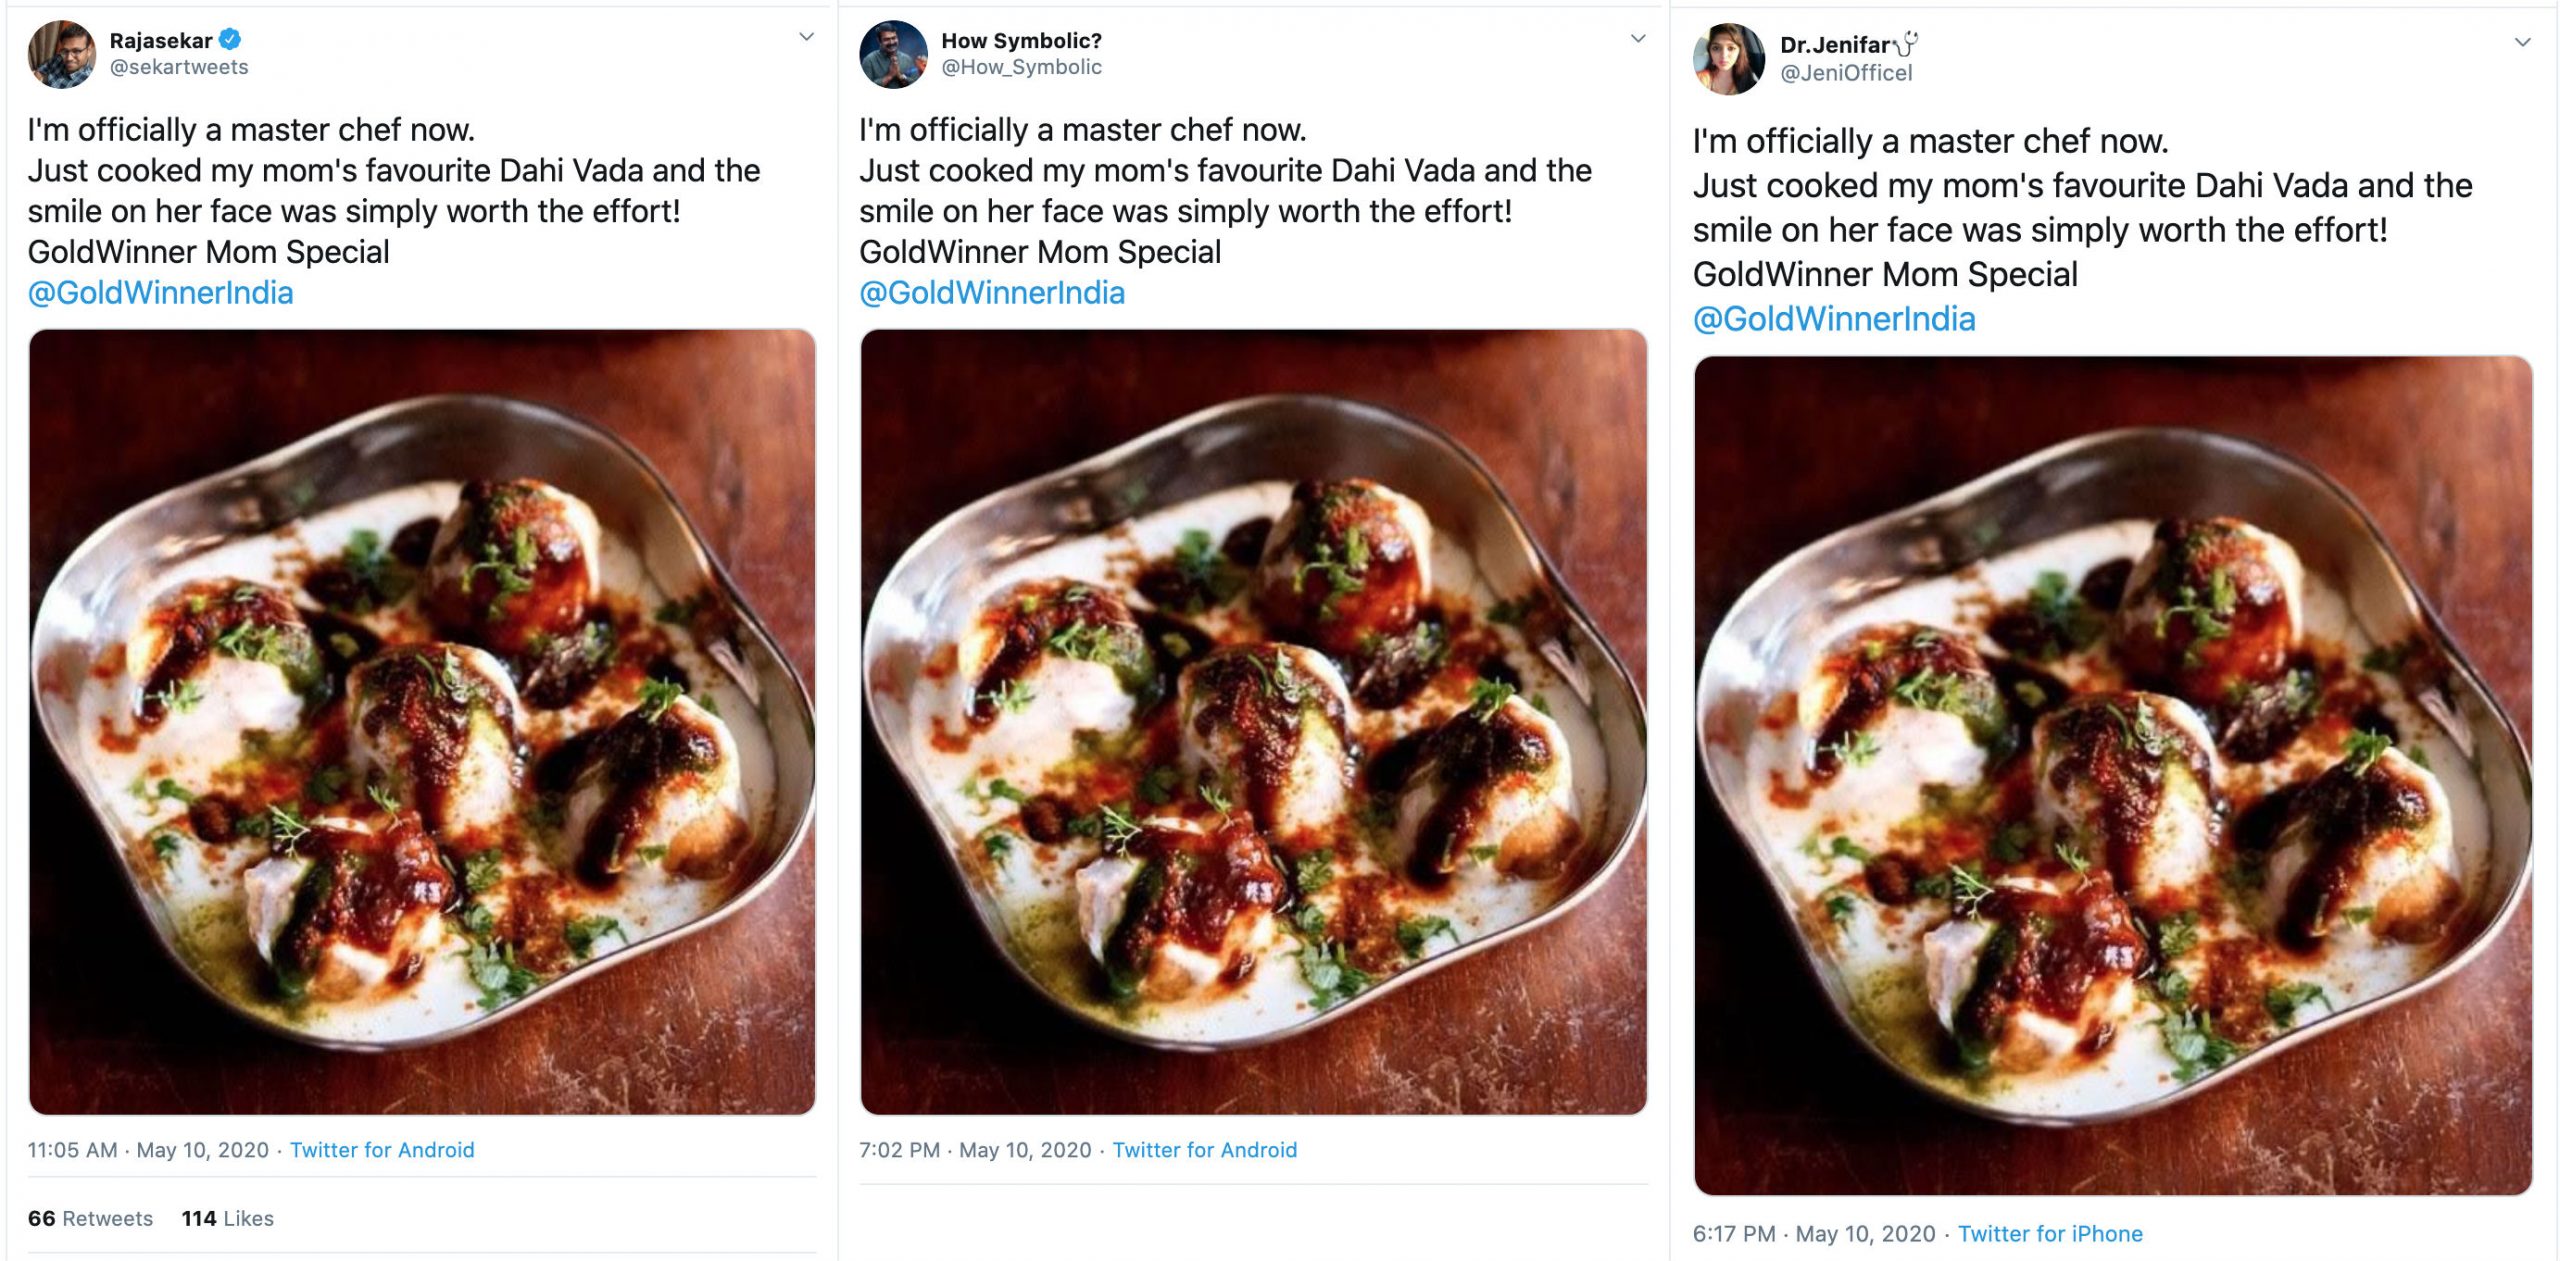The width and height of the screenshot is (2560, 1261).
Task: Expand Dr.Jenifar tweet options chevron
Action: click(x=2522, y=43)
